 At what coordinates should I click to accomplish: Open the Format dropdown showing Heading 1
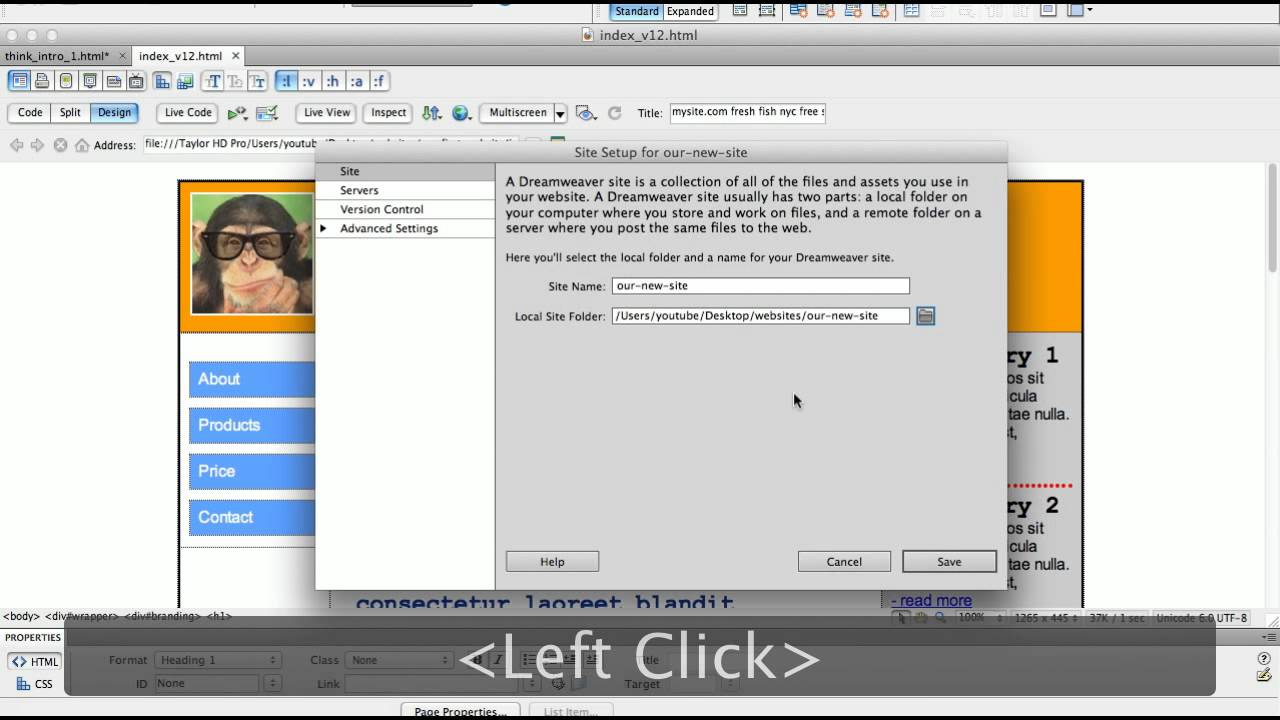click(x=217, y=660)
